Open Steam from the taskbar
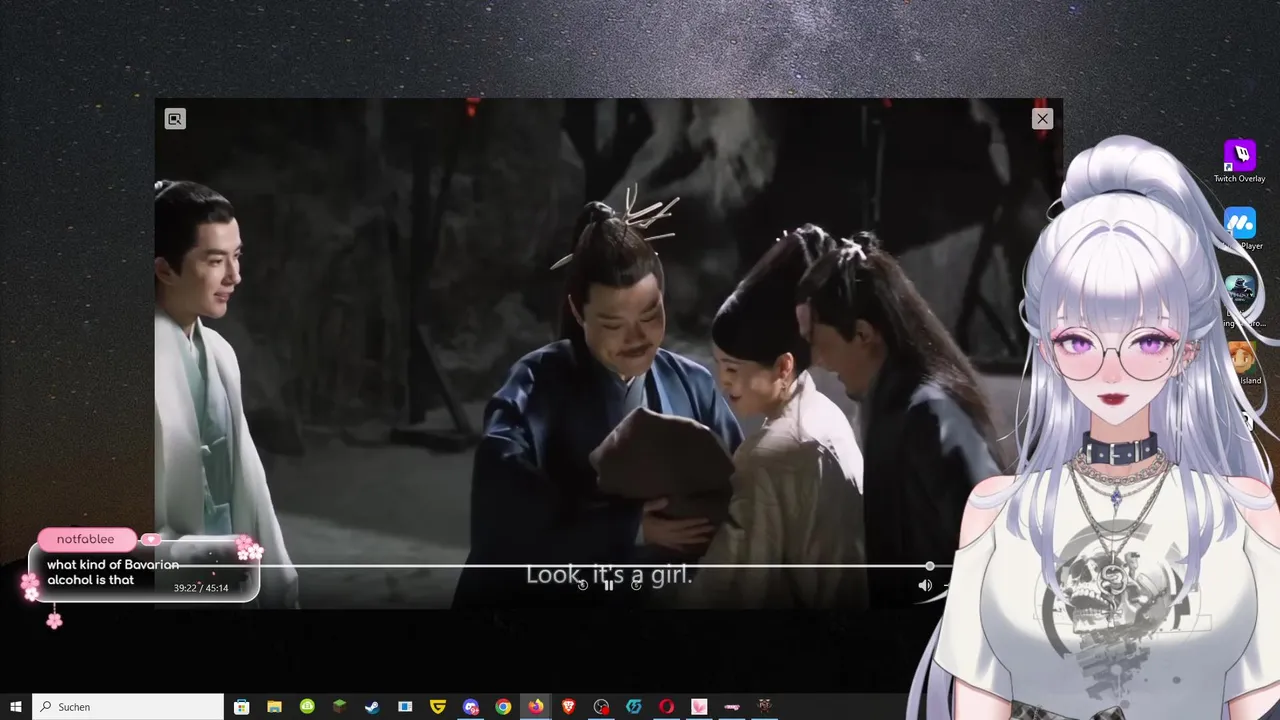 click(x=372, y=707)
